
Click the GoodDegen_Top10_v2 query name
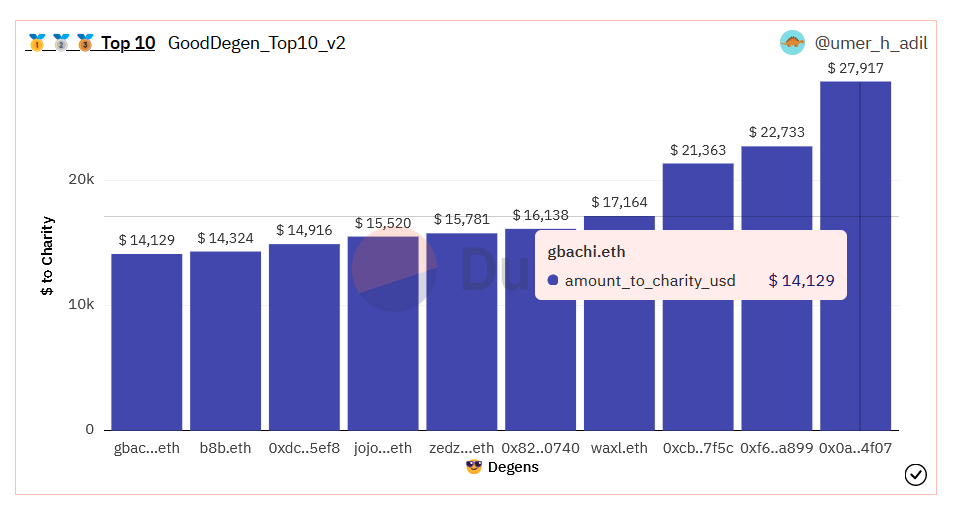point(257,43)
